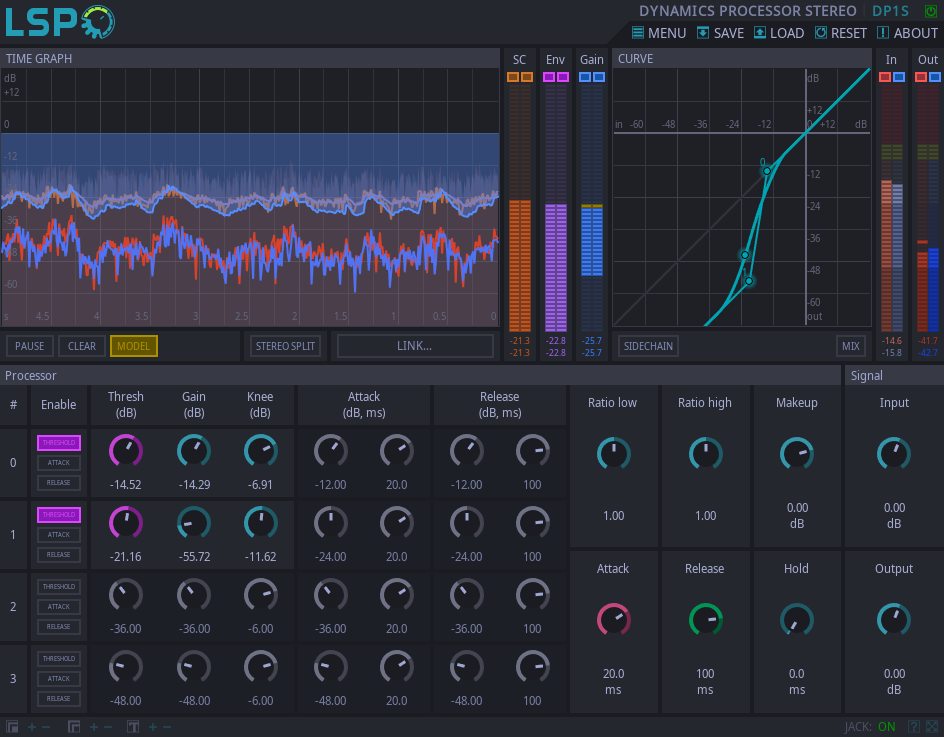
Task: Click the plus next to the T icon
Action: click(153, 727)
